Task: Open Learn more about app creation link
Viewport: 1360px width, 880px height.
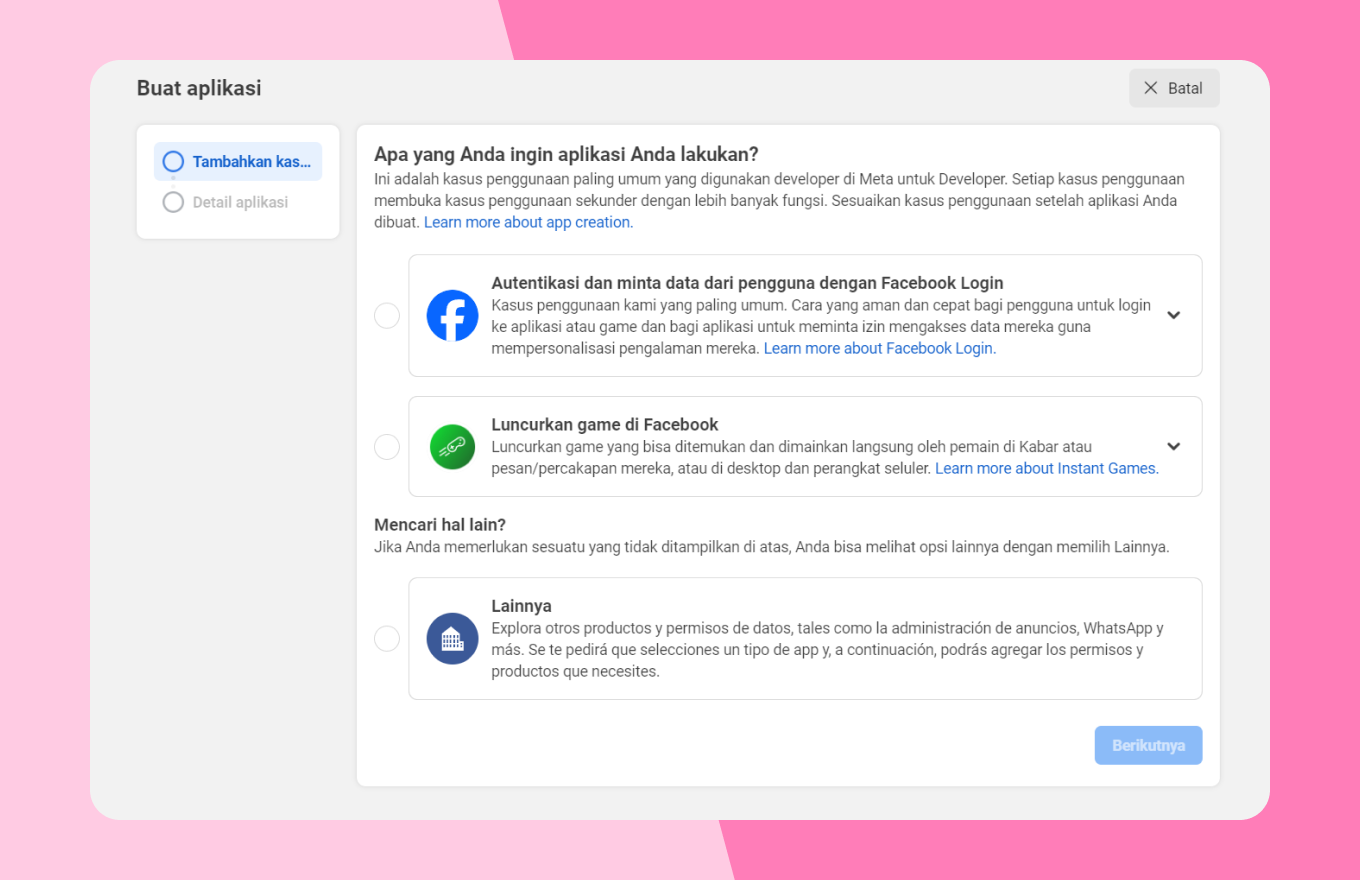Action: (x=528, y=222)
